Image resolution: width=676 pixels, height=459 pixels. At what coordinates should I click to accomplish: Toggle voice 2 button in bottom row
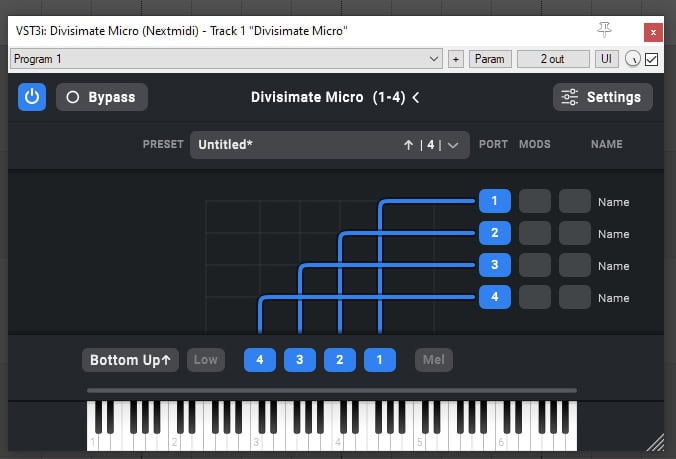(340, 360)
